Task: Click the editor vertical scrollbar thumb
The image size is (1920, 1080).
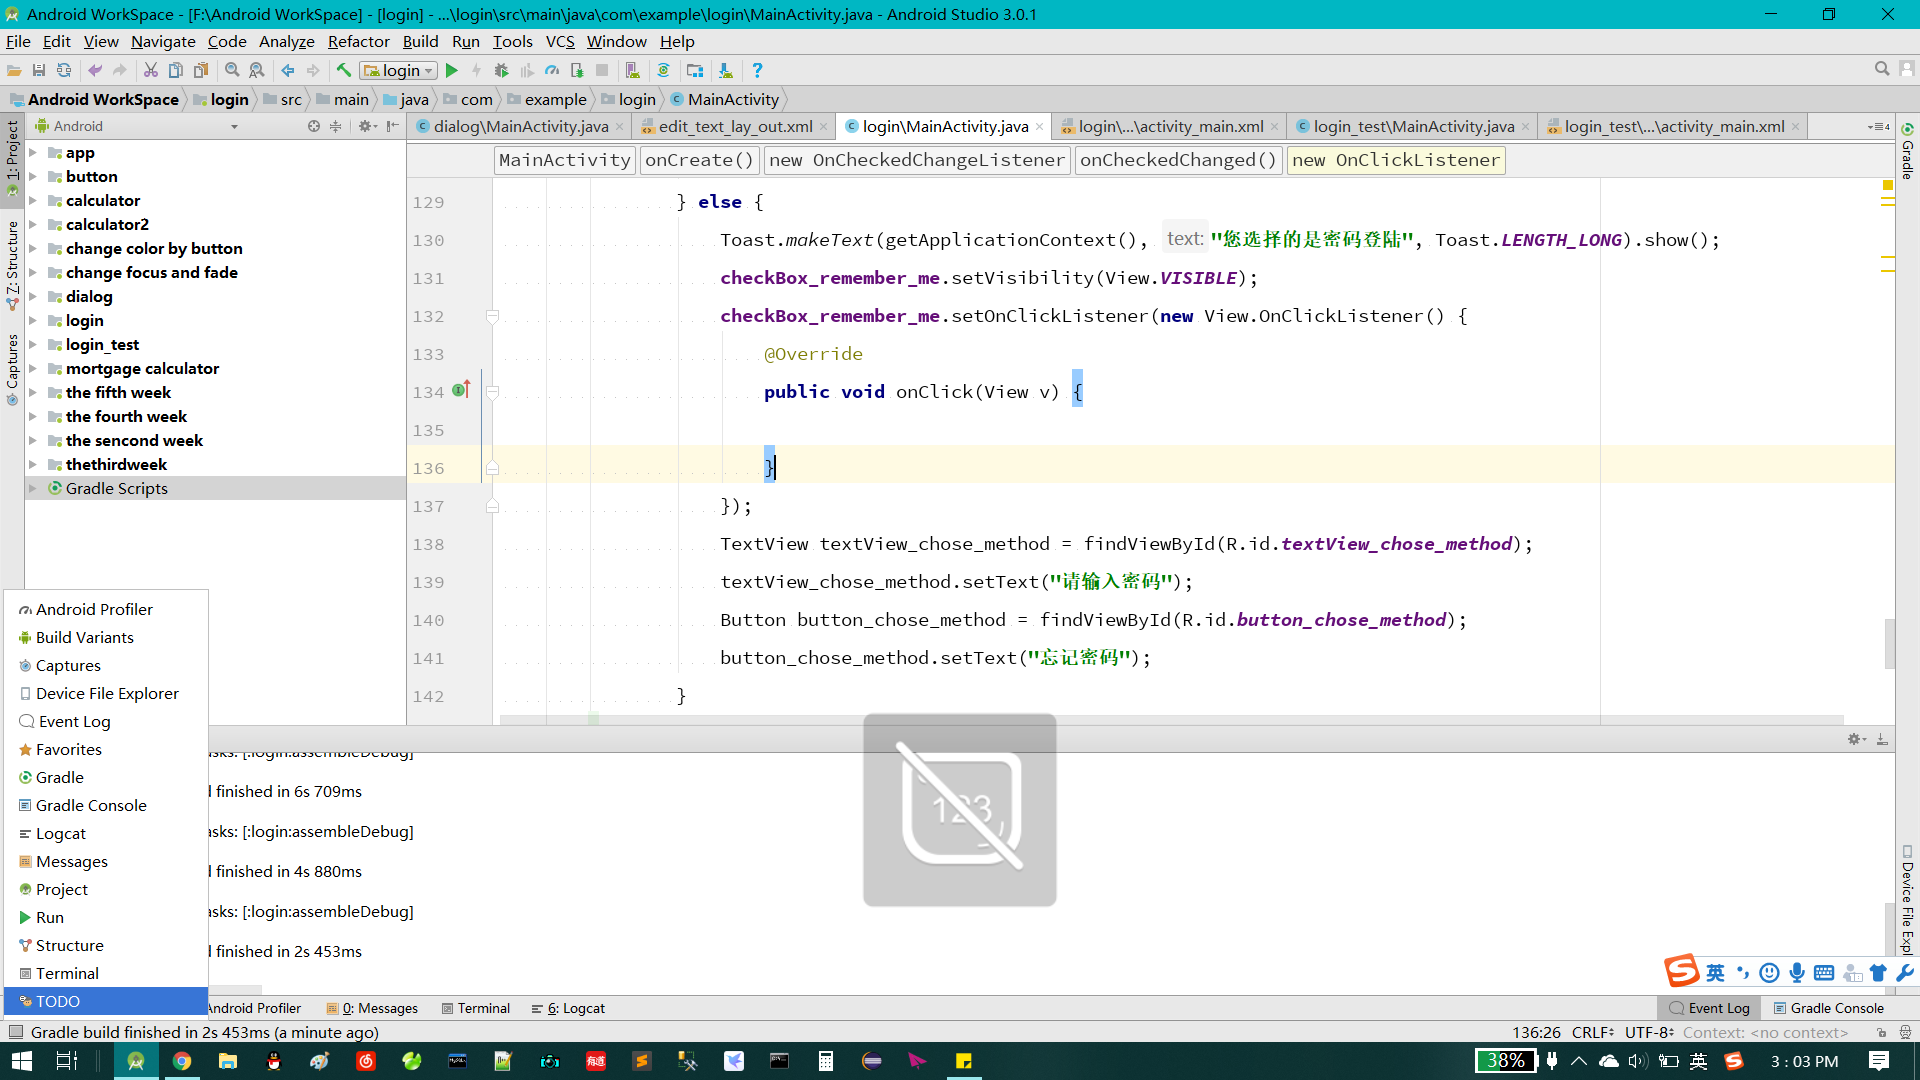Action: [x=1889, y=643]
